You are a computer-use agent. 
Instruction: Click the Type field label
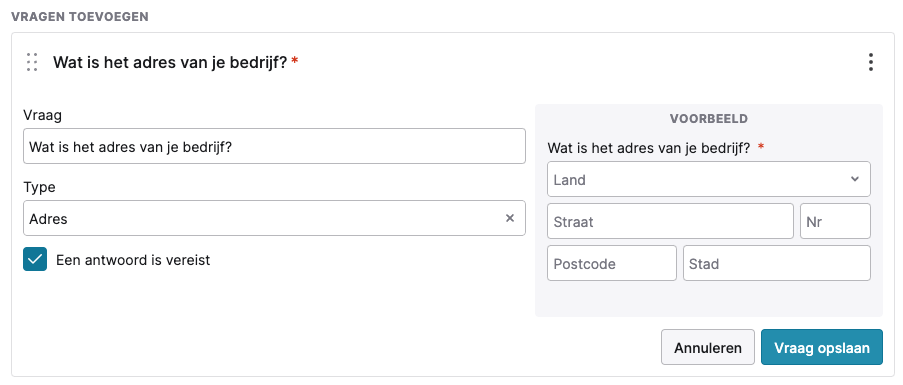click(39, 187)
